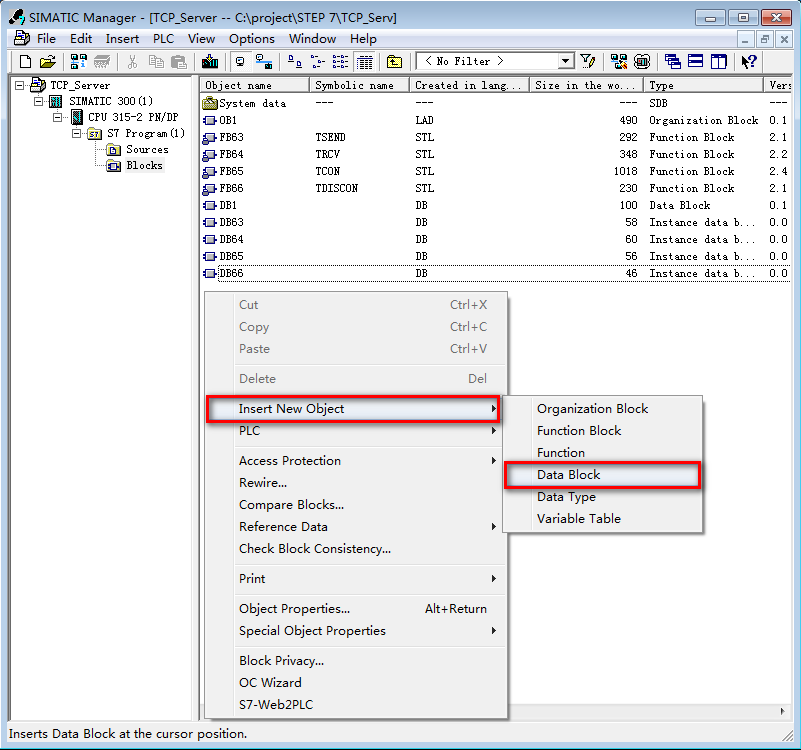Click the Tile Horizontally toolbar icon

[x=695, y=62]
